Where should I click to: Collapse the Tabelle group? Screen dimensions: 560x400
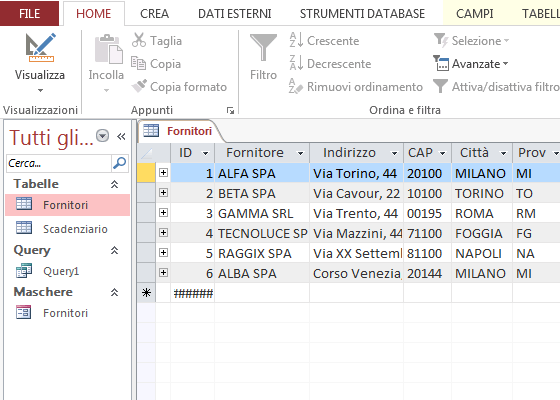pos(114,184)
